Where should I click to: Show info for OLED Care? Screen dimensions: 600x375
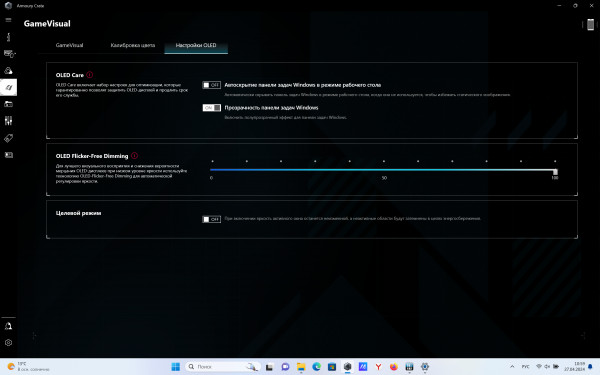[x=90, y=75]
